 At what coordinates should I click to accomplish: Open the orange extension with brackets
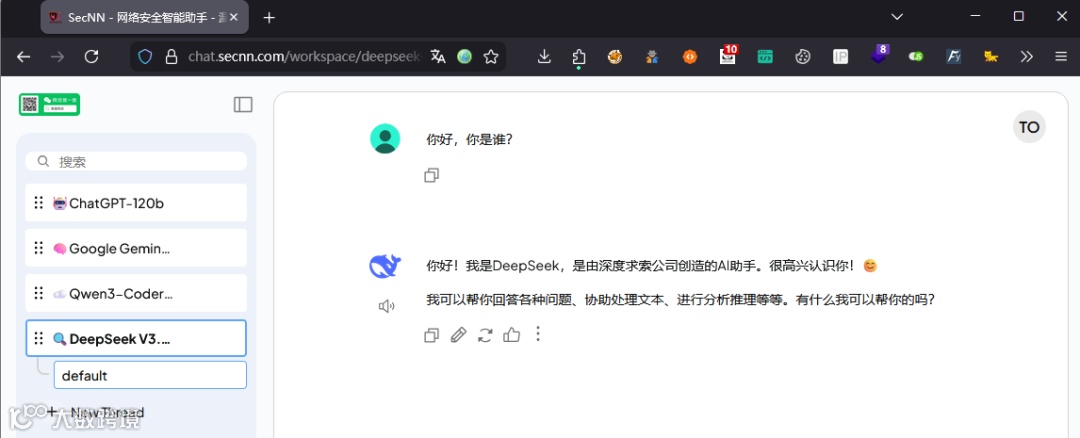[689, 57]
